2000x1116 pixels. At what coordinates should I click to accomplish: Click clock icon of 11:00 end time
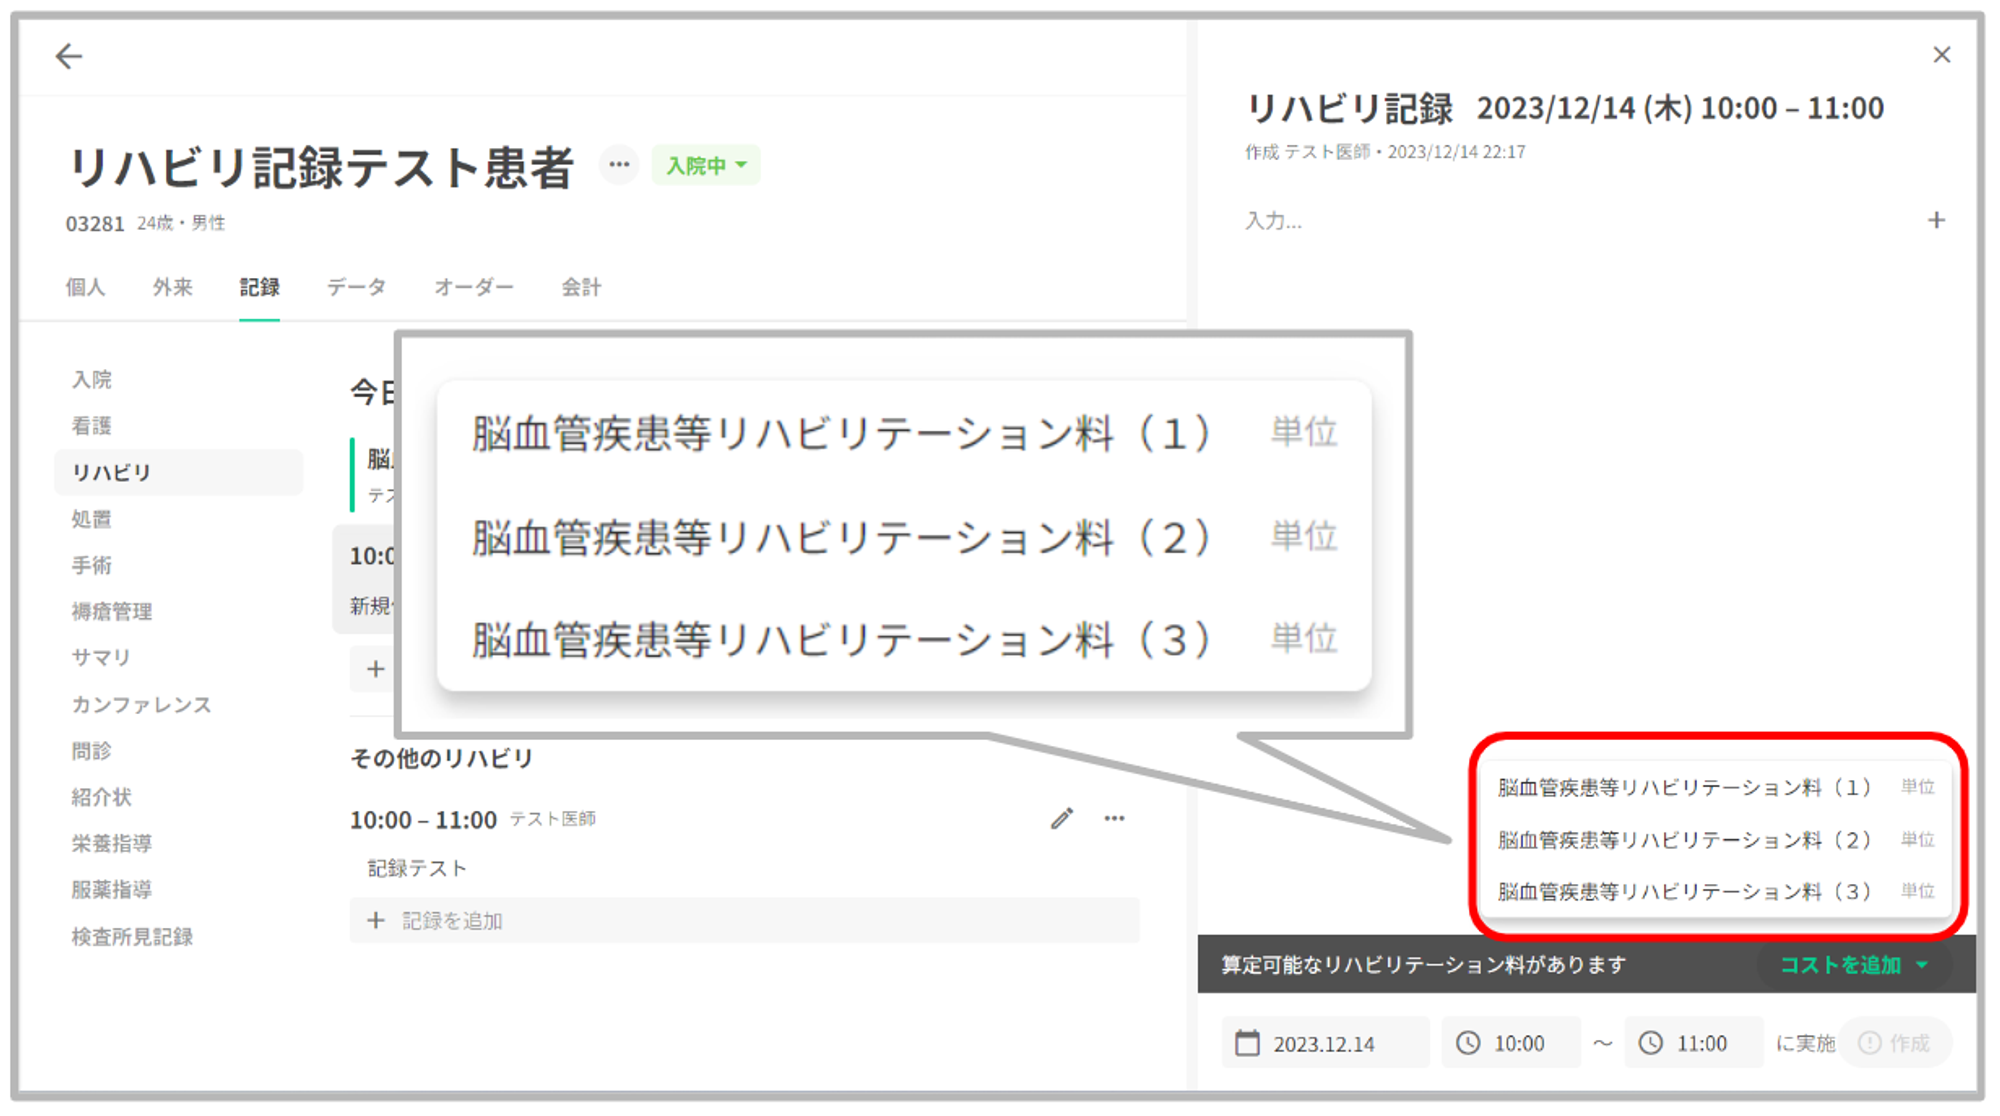1650,1043
